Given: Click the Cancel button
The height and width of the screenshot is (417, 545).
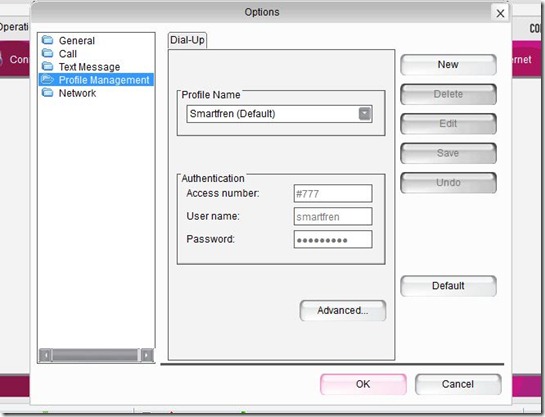Looking at the screenshot, I should [x=458, y=384].
